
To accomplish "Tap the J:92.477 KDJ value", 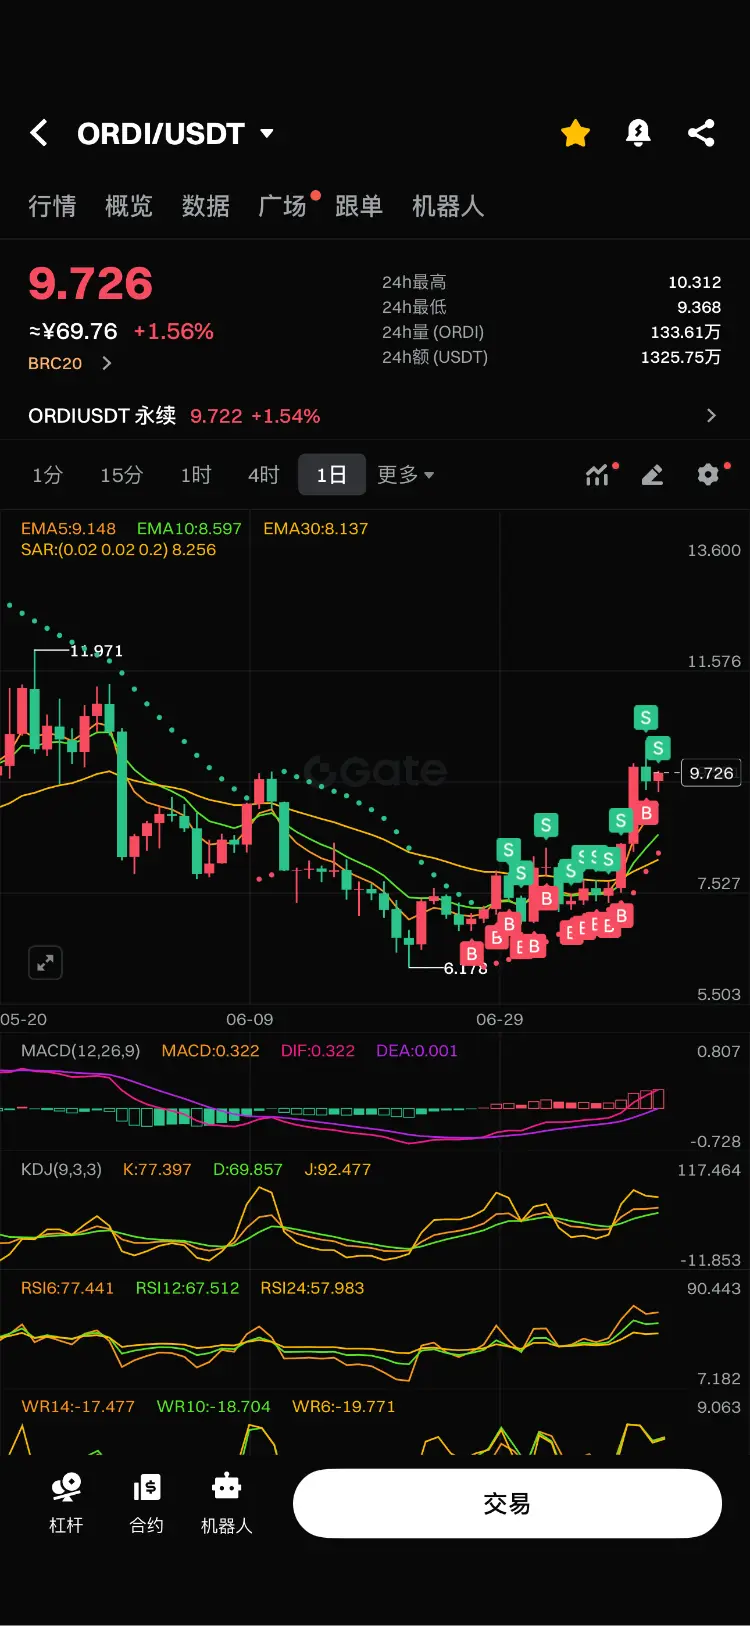I will tap(338, 1169).
